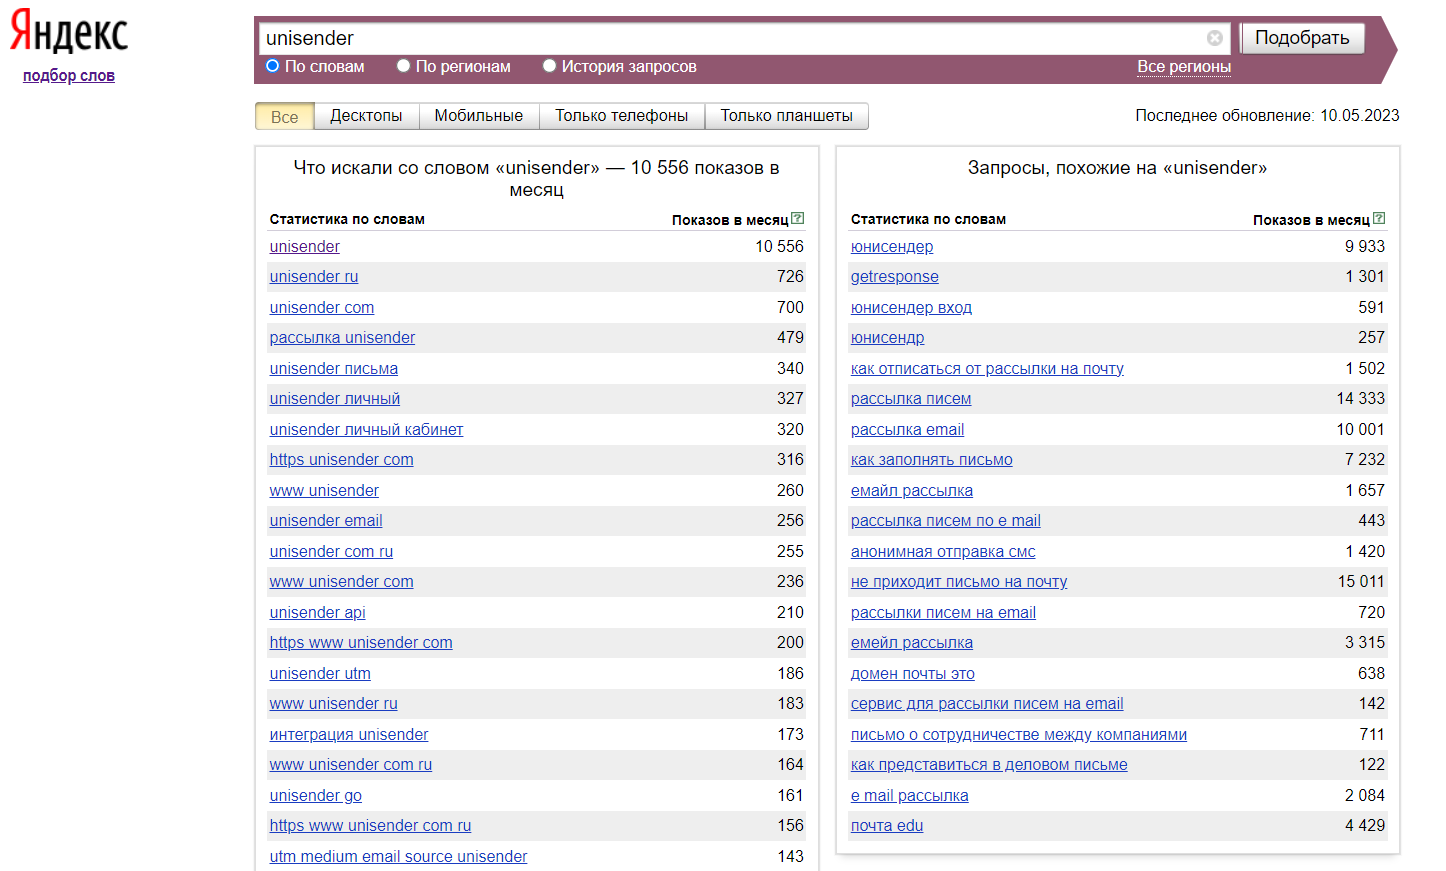Open the www unisender com keyword
Screen dimensions: 1446x871
point(342,582)
